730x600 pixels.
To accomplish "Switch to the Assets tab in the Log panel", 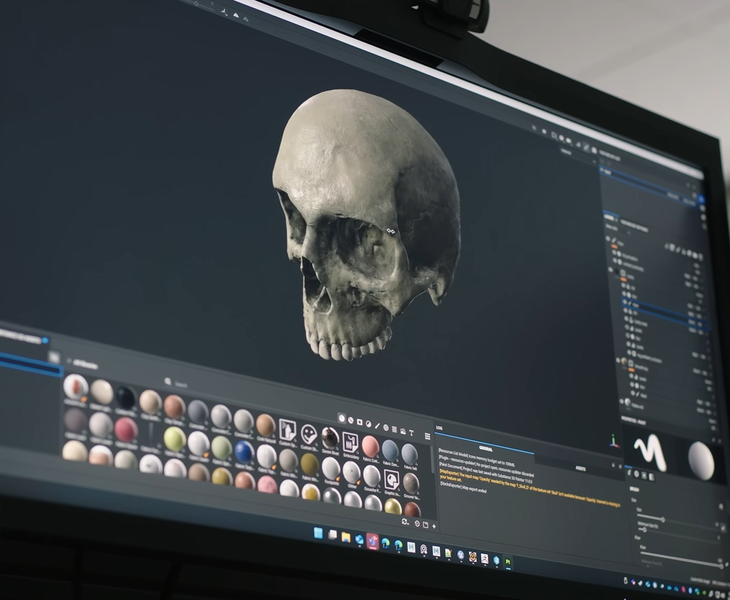I will (x=581, y=467).
